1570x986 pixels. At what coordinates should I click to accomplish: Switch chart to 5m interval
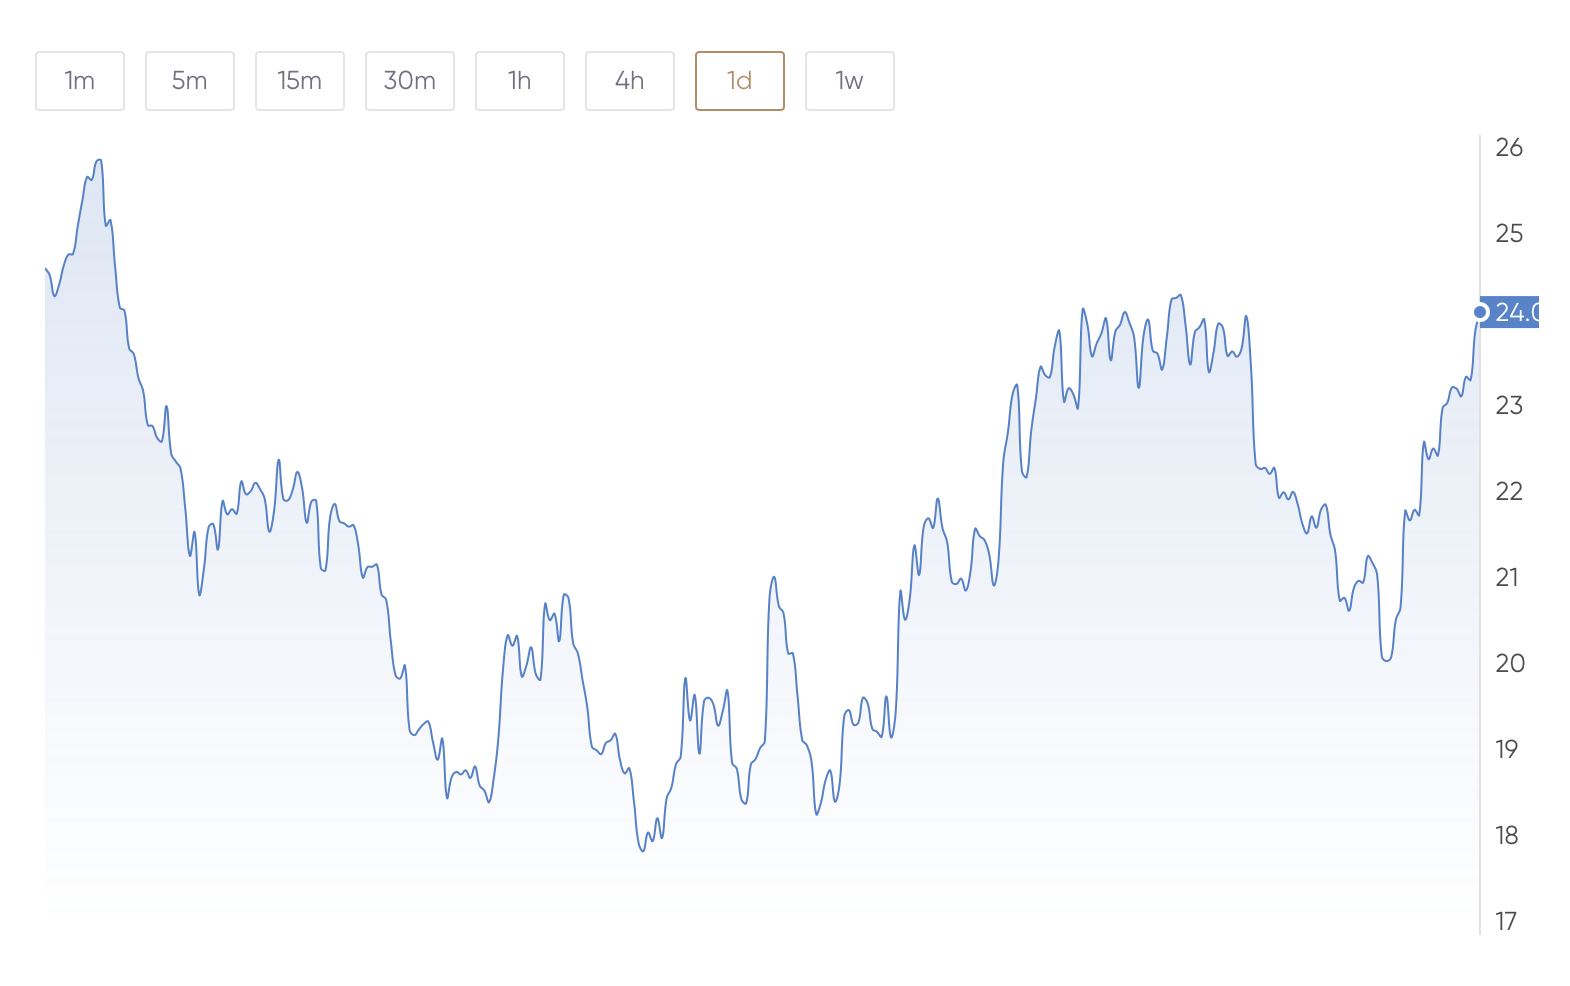pos(190,81)
